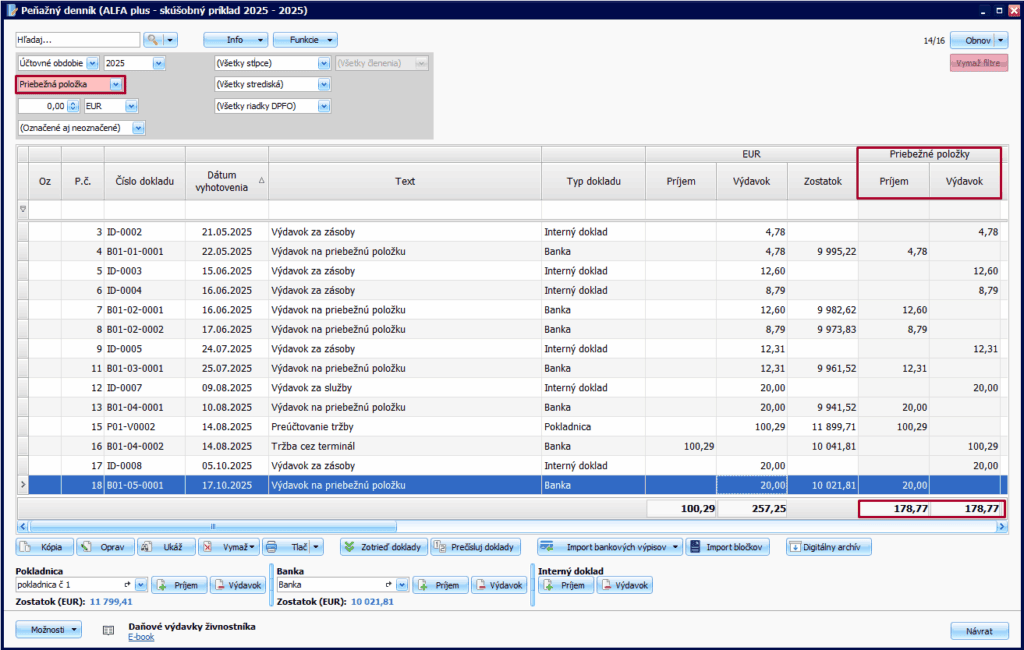Image resolution: width=1024 pixels, height=650 pixels.
Task: Click the Ukáž view document button
Action: click(165, 547)
